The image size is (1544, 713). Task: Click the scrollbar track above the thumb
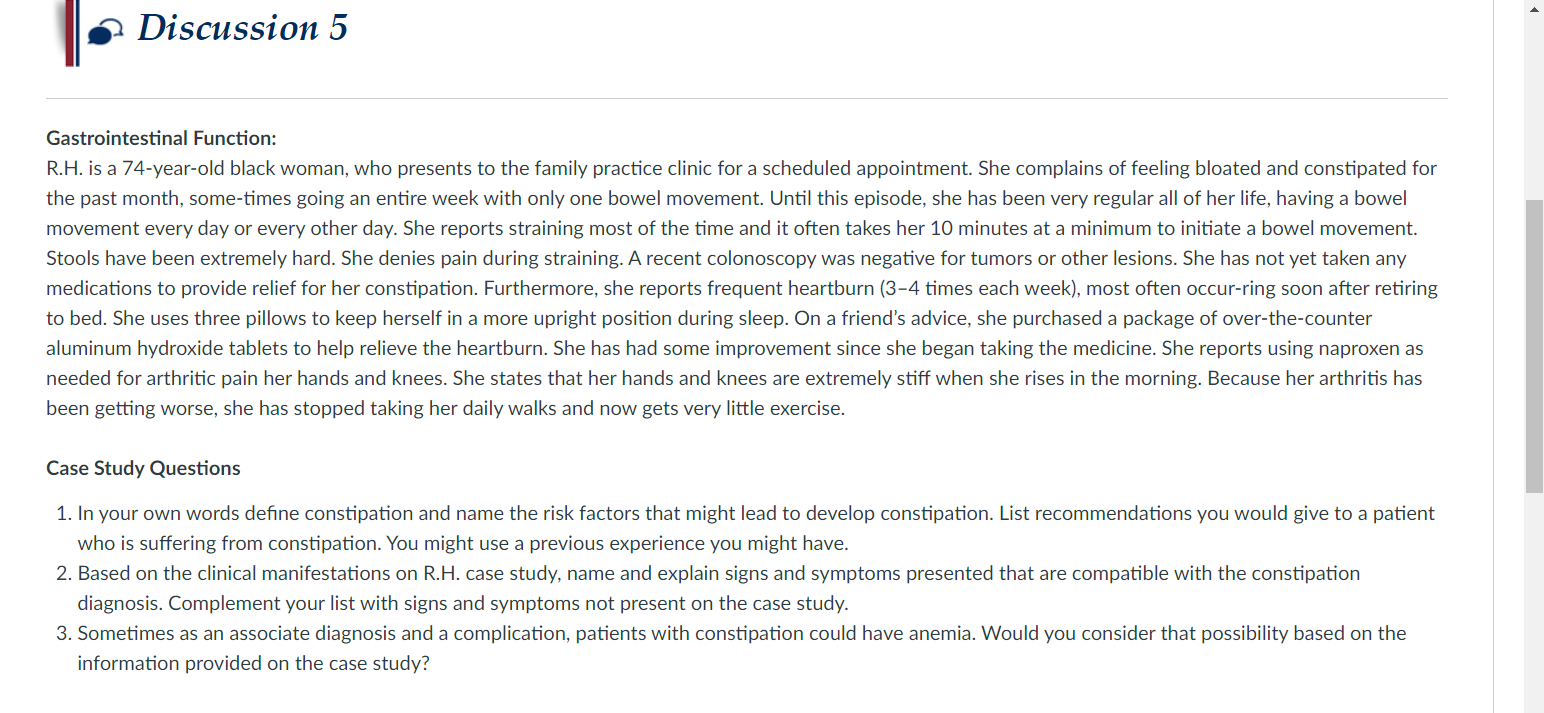click(x=1534, y=109)
